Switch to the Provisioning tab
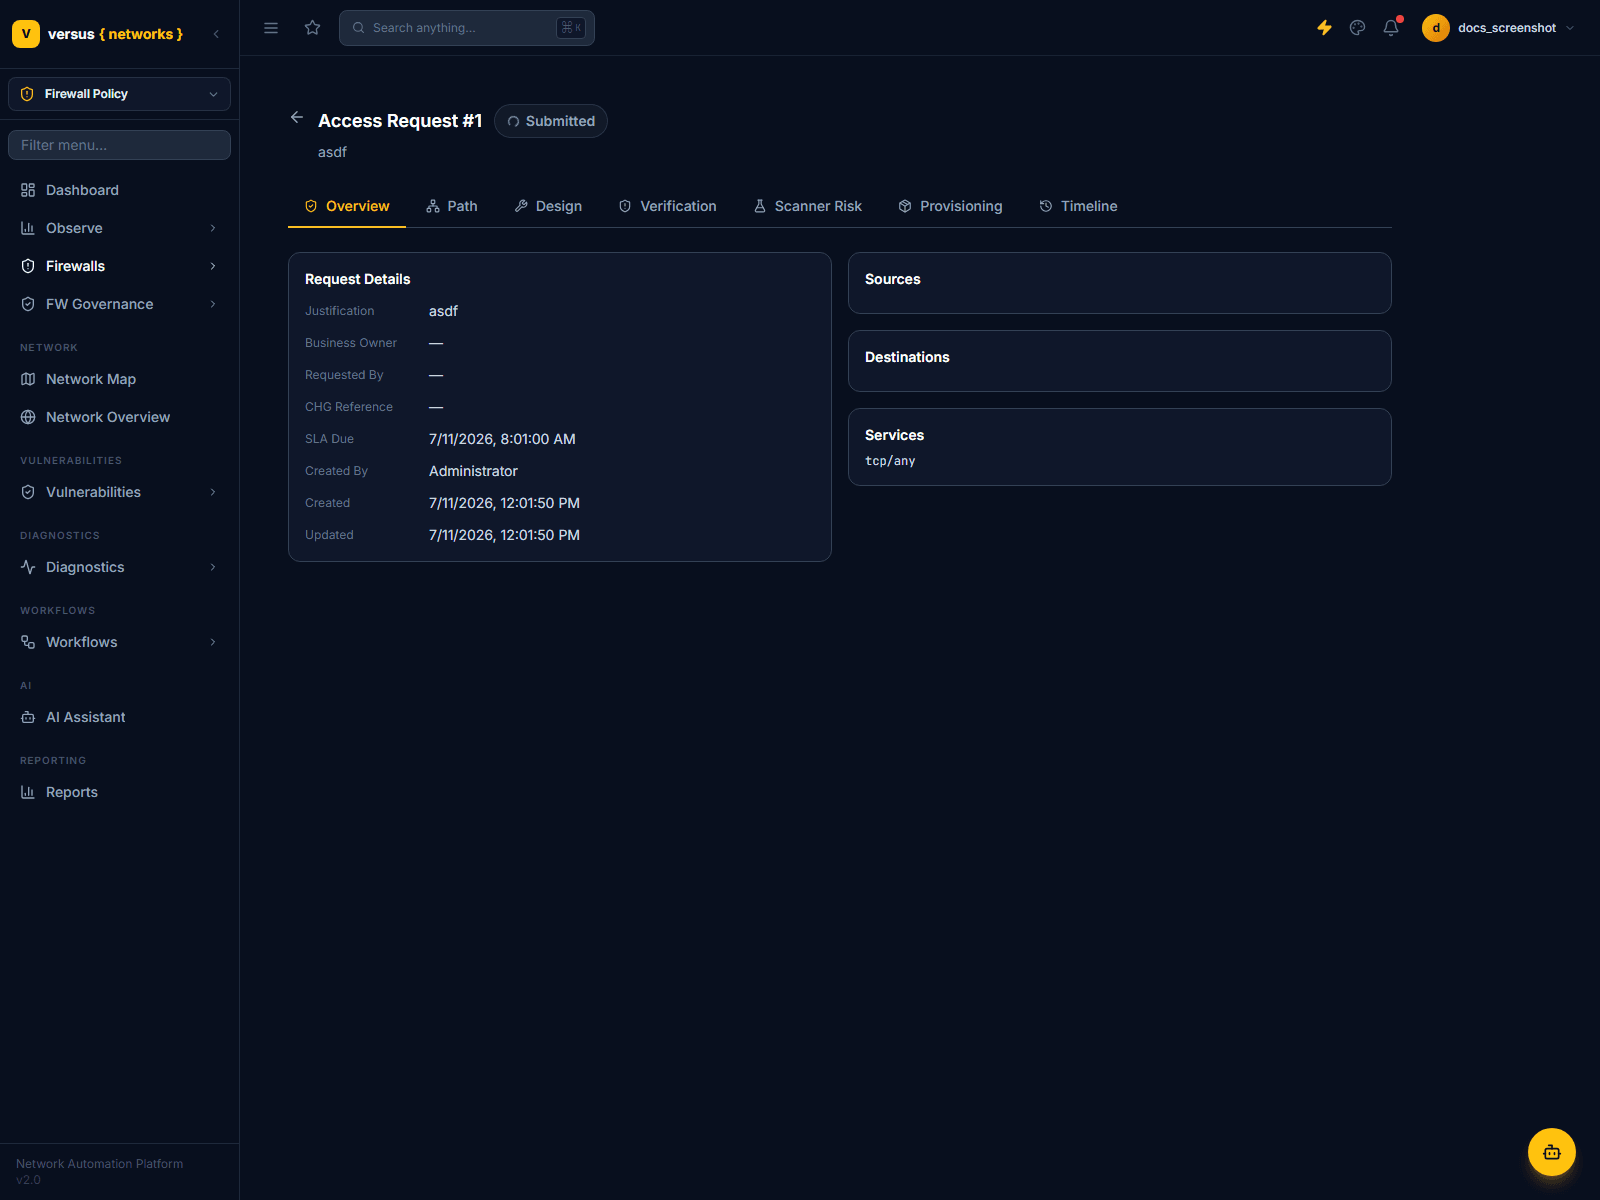The image size is (1600, 1200). (x=951, y=206)
